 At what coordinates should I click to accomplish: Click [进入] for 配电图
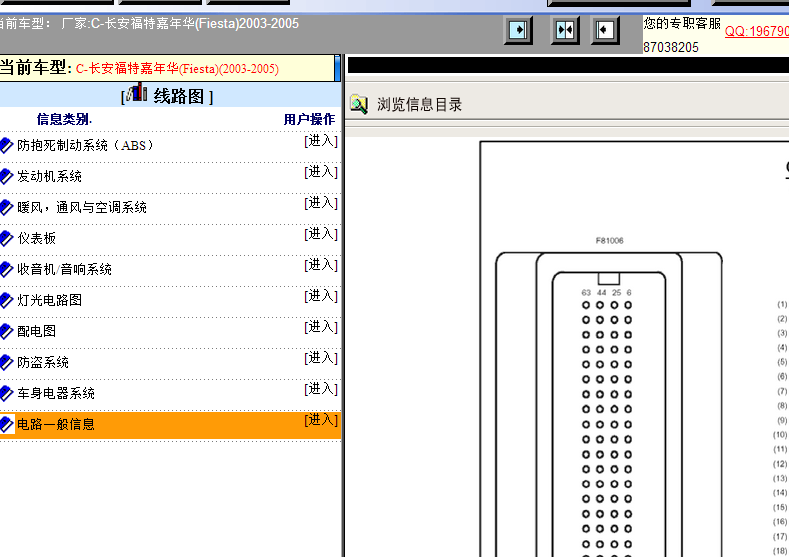pos(321,327)
